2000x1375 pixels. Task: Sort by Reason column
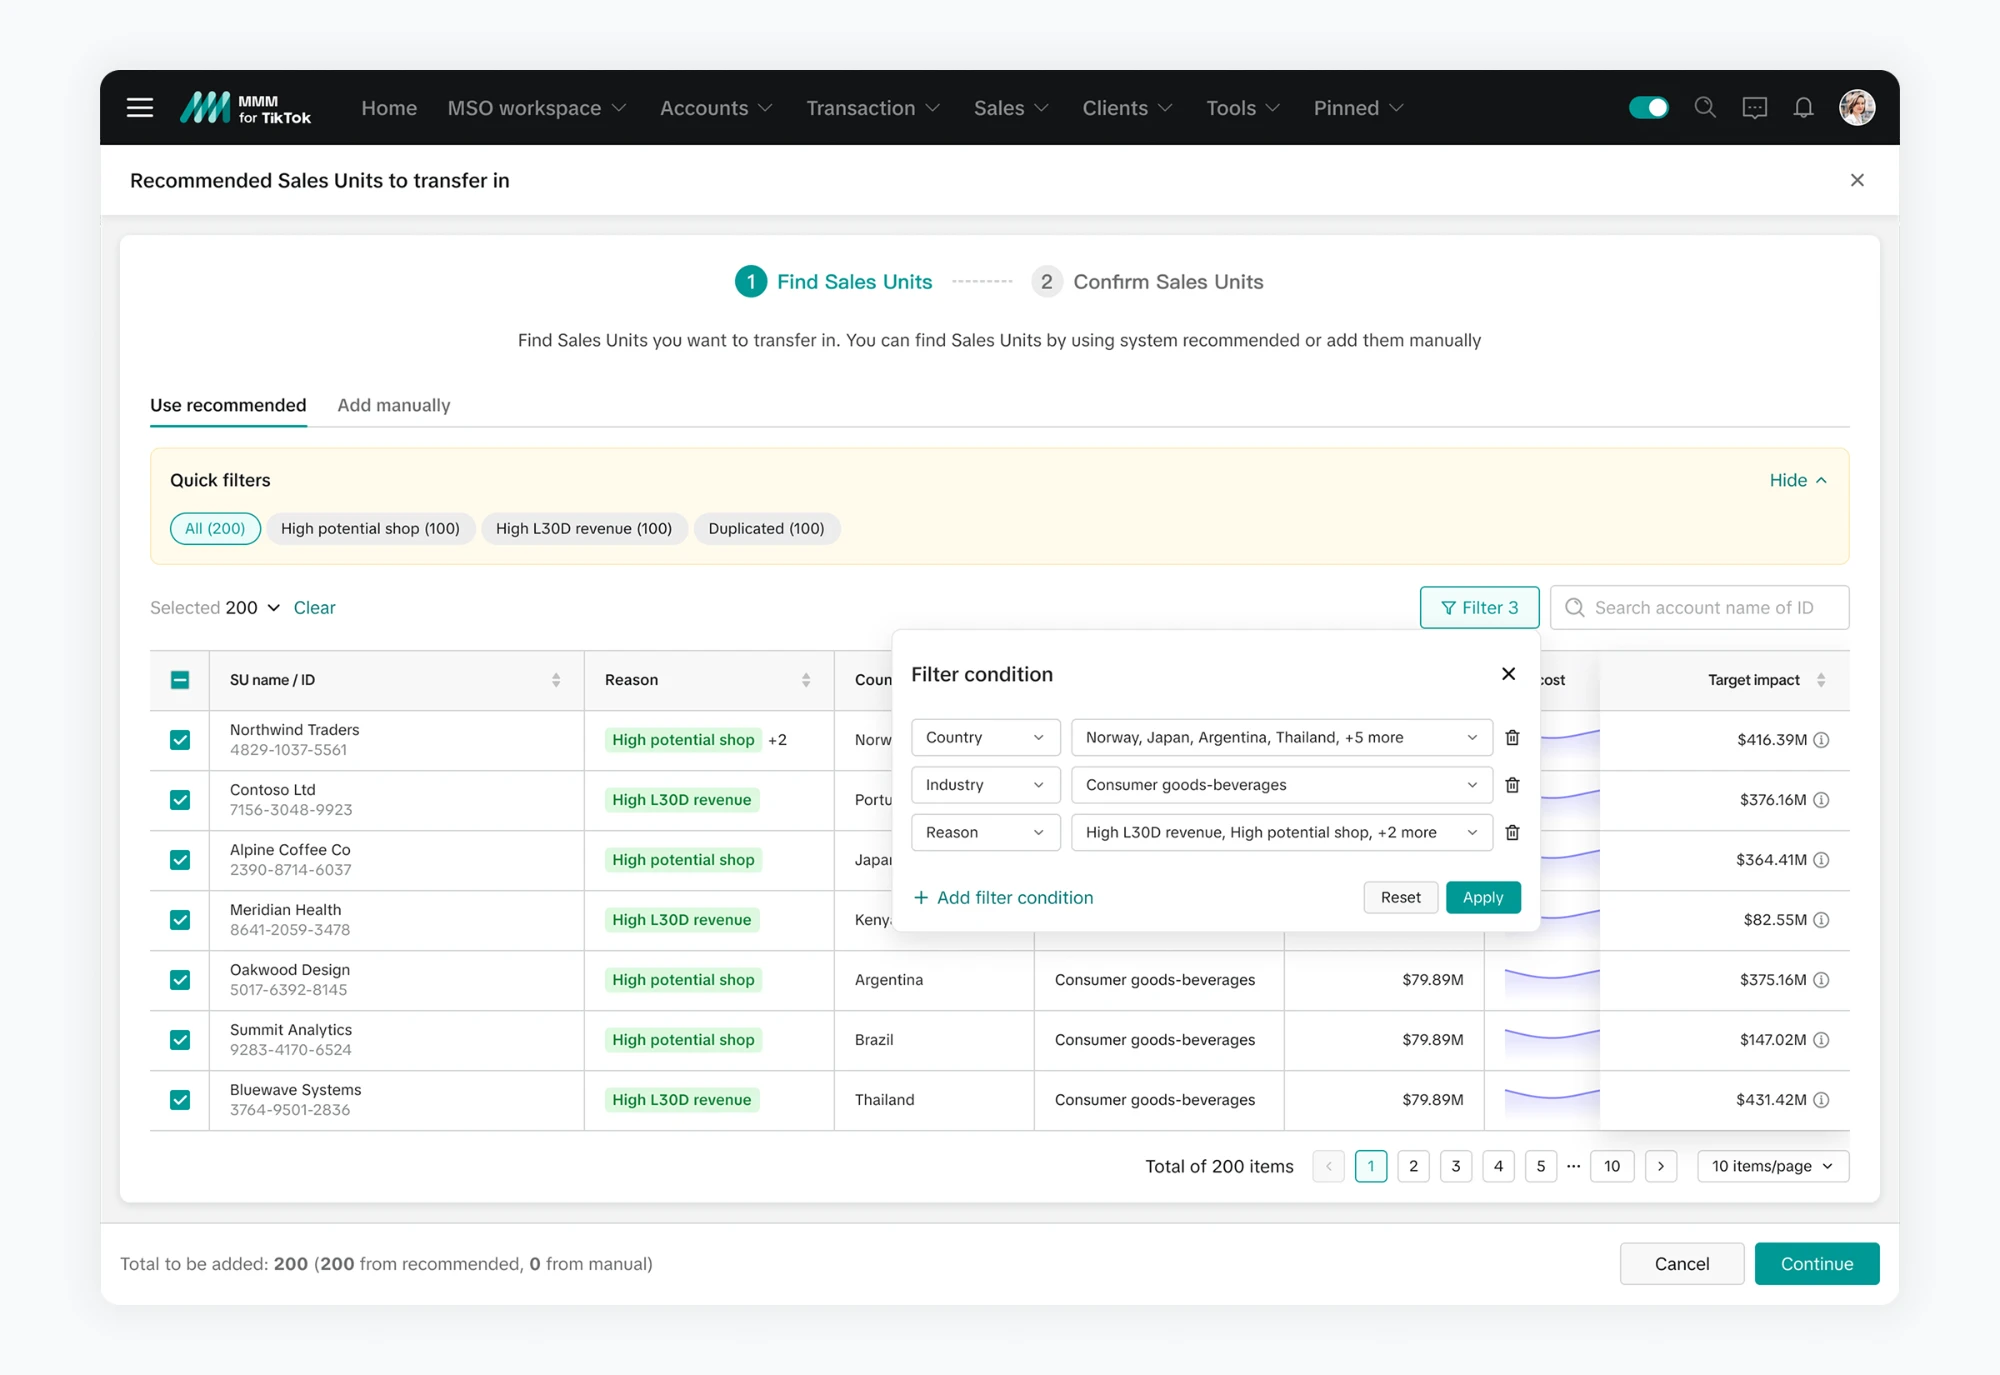806,680
